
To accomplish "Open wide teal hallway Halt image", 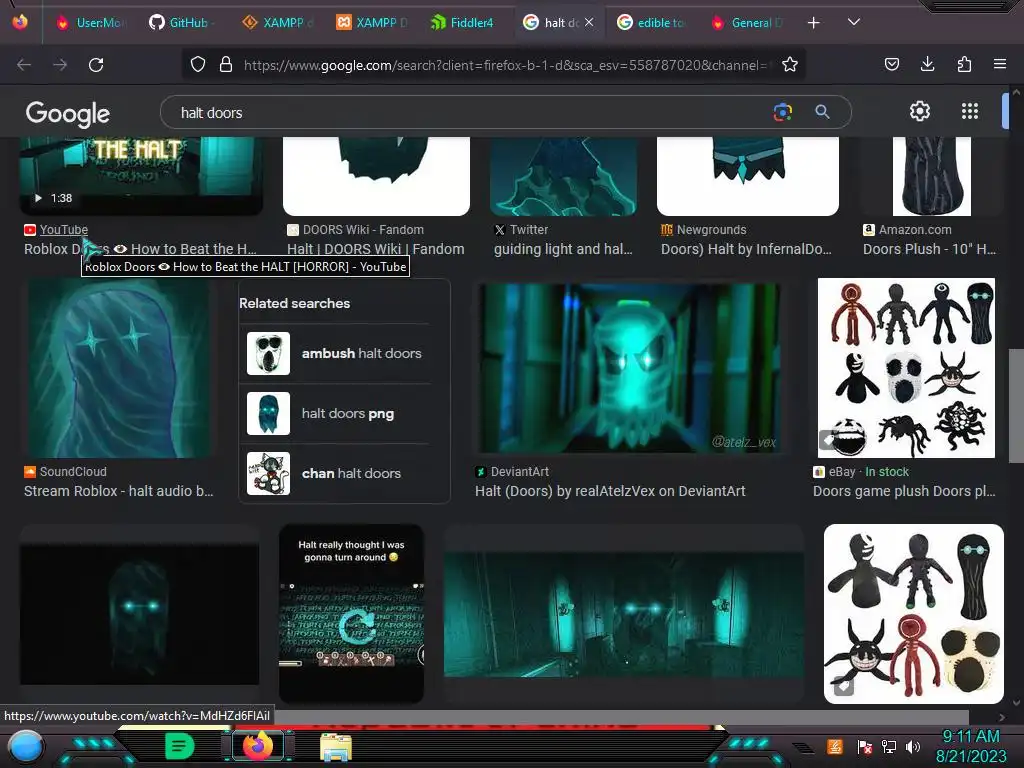I will (624, 615).
